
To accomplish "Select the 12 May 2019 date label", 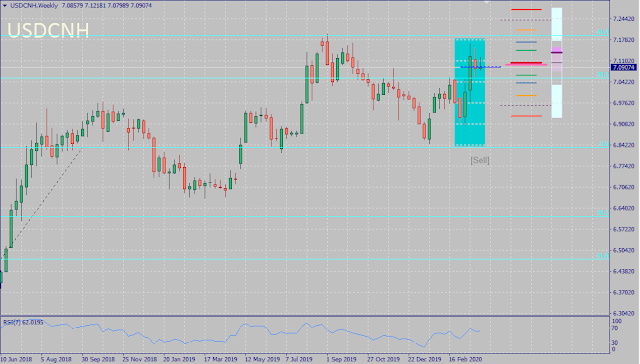I will (262, 360).
